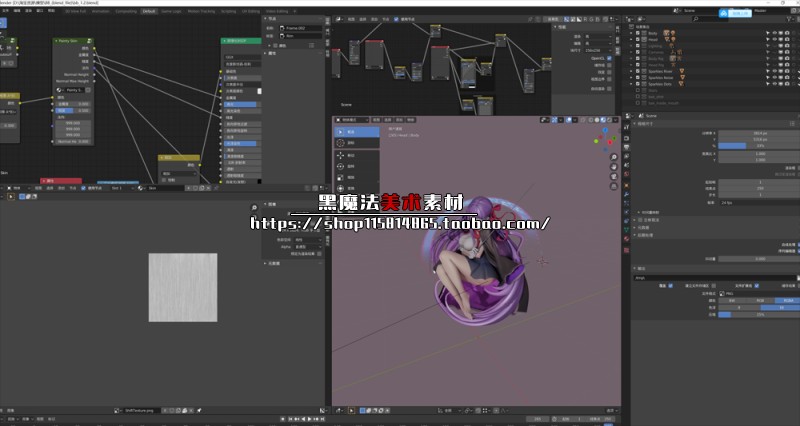Open Modifier wrench properties tab

click(627, 194)
